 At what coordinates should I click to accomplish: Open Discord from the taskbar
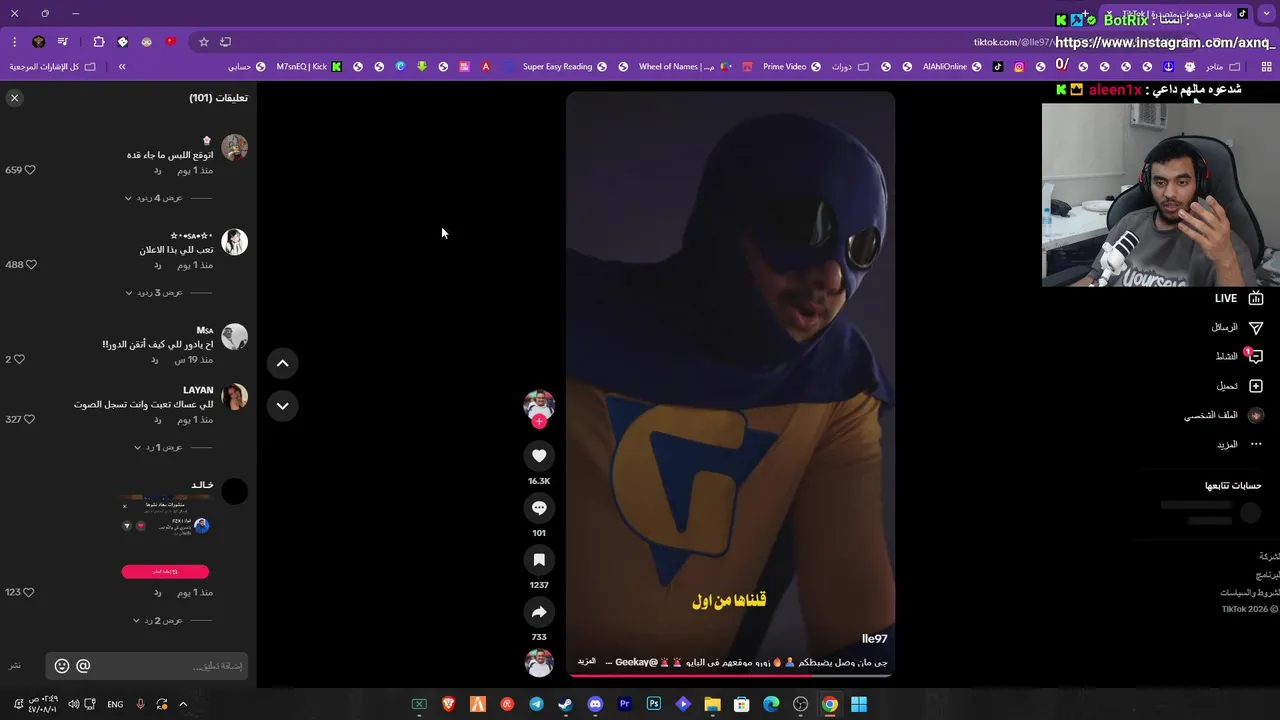tap(595, 704)
